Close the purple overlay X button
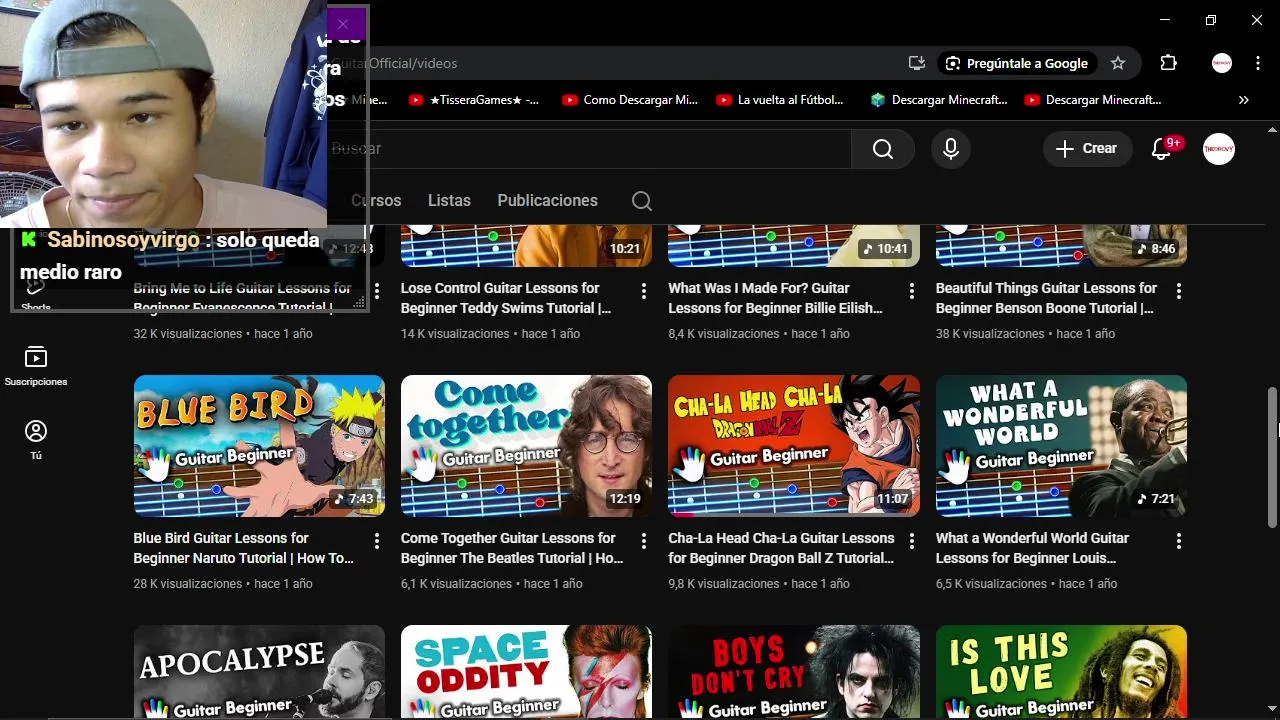Screen dimensions: 1280x720 pyautogui.click(x=343, y=24)
